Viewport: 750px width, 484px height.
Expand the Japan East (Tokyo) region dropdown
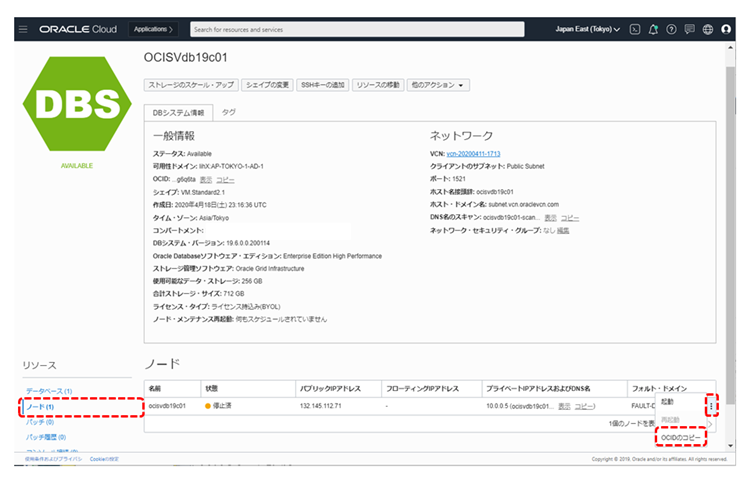pos(588,30)
